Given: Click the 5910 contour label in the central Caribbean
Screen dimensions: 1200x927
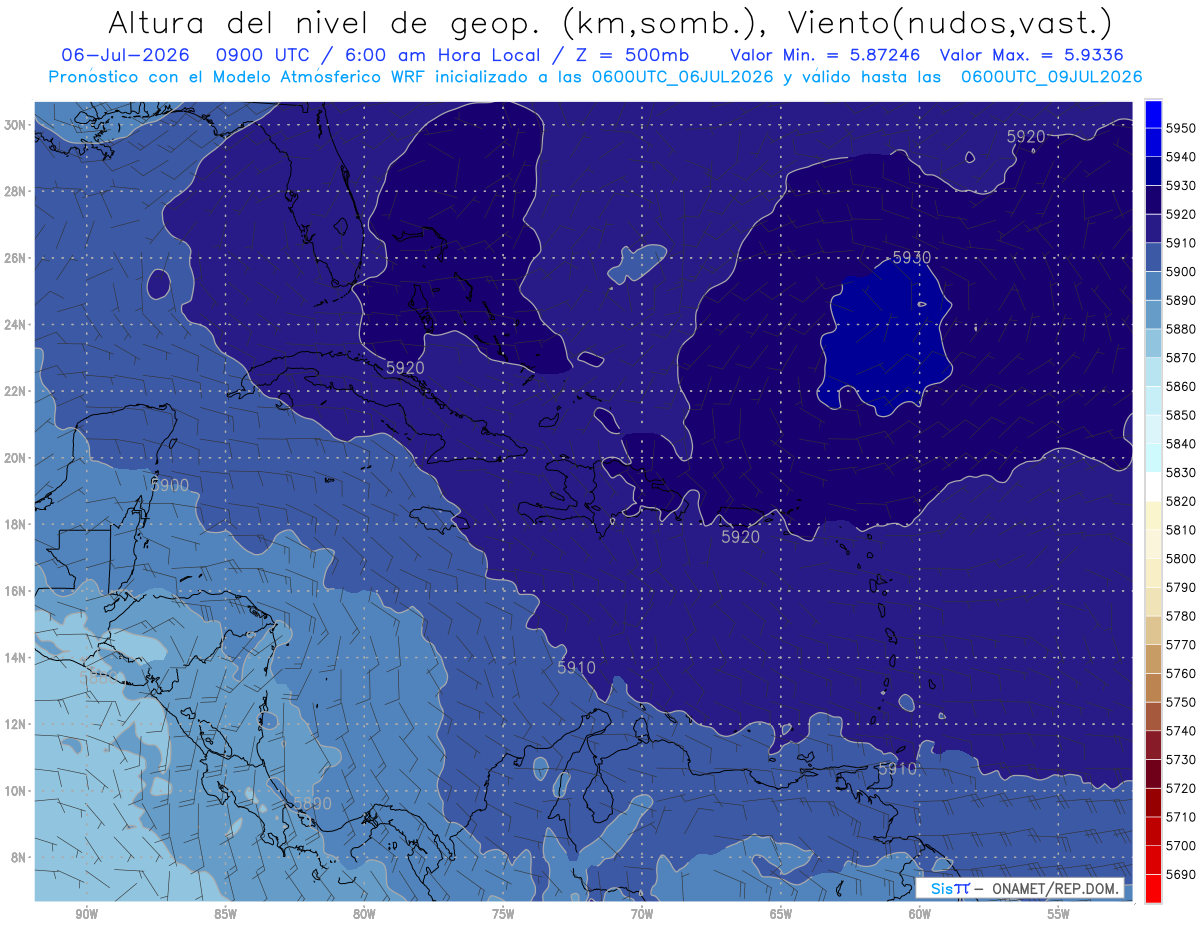Looking at the screenshot, I should [x=576, y=668].
